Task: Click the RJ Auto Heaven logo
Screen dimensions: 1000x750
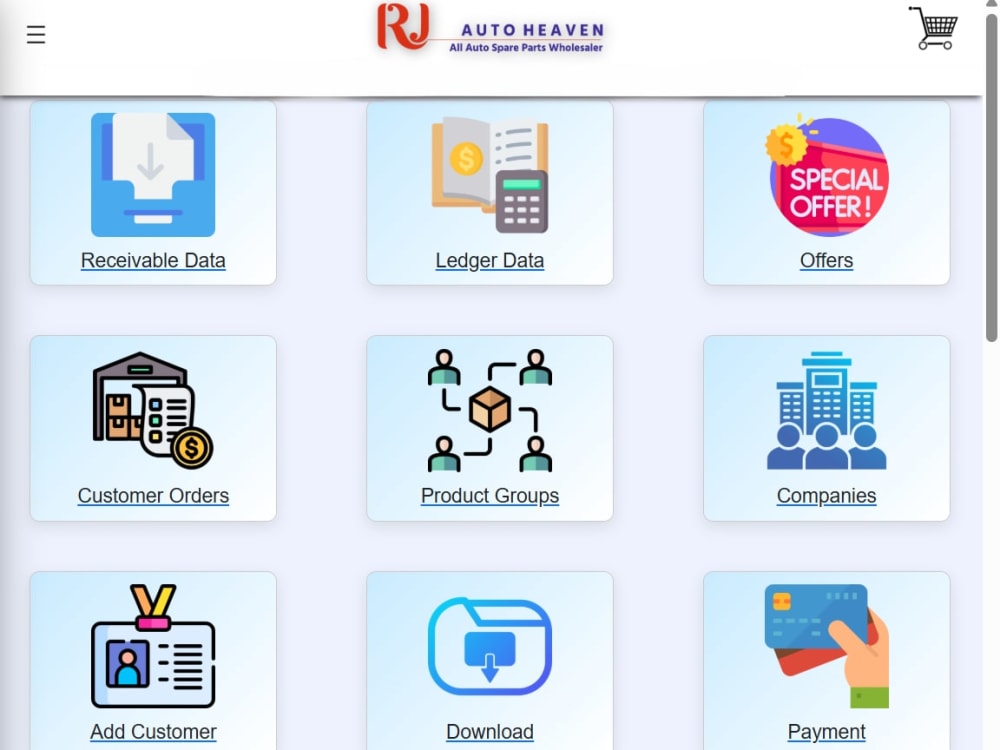Action: pyautogui.click(x=490, y=27)
